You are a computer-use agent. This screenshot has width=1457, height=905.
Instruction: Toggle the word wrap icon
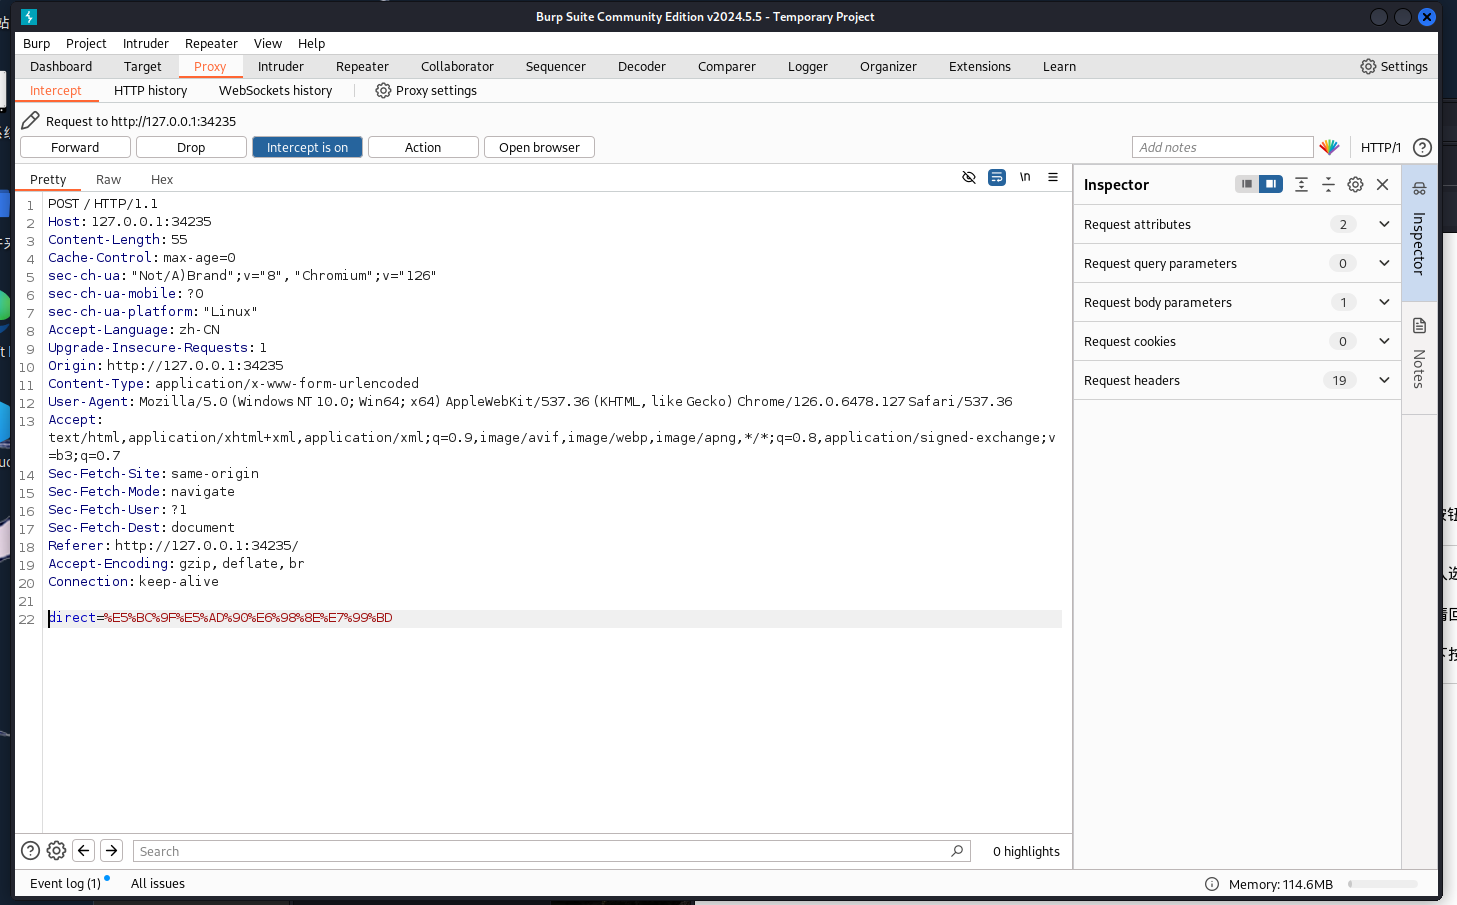[x=996, y=177]
